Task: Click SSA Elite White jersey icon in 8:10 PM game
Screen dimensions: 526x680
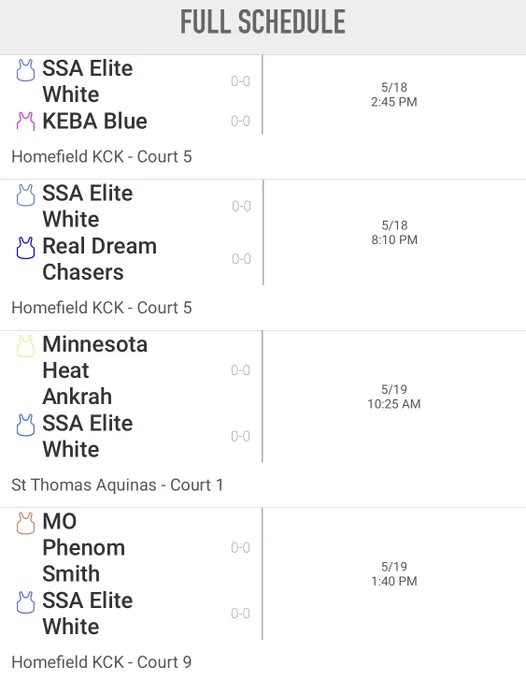Action: pos(26,195)
